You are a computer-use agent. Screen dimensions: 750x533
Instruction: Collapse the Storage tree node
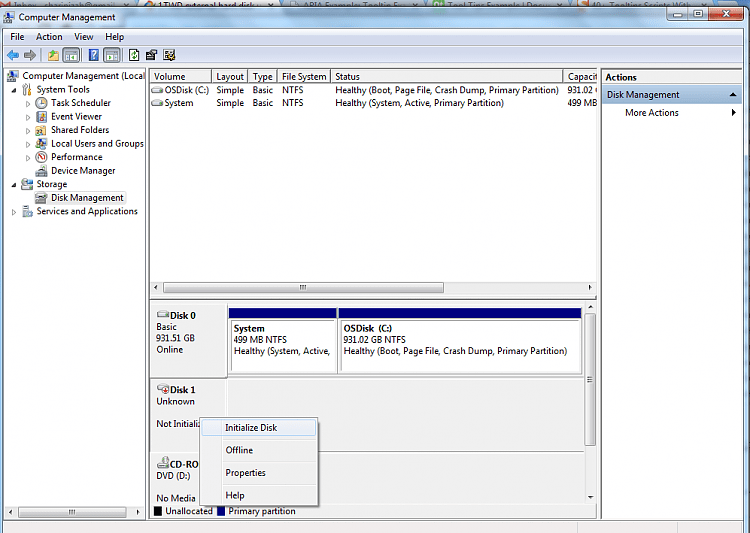[14, 185]
